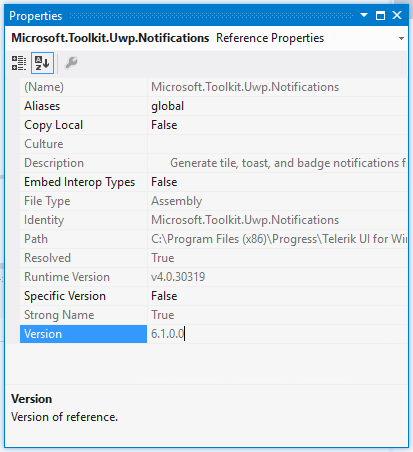Switch to Categorized property view
Viewport: 413px width, 452px height.
19,63
